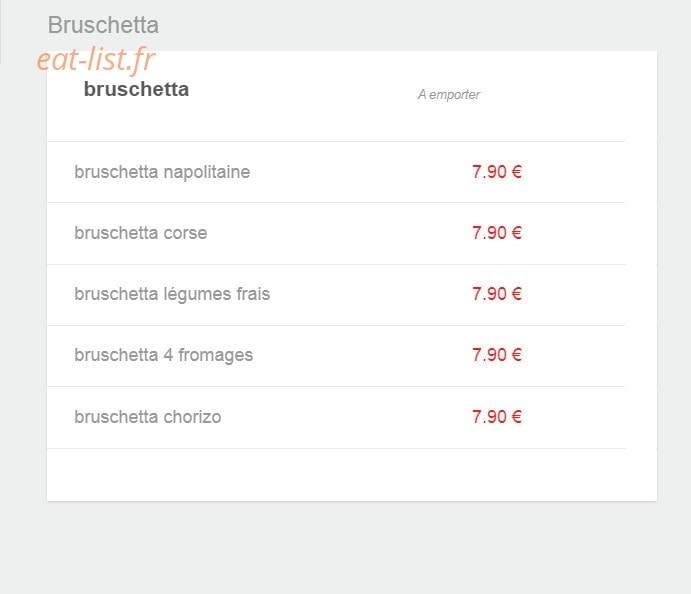Screen dimensions: 691x594
Task: Click the euro symbol on the corse row
Action: [x=516, y=233]
